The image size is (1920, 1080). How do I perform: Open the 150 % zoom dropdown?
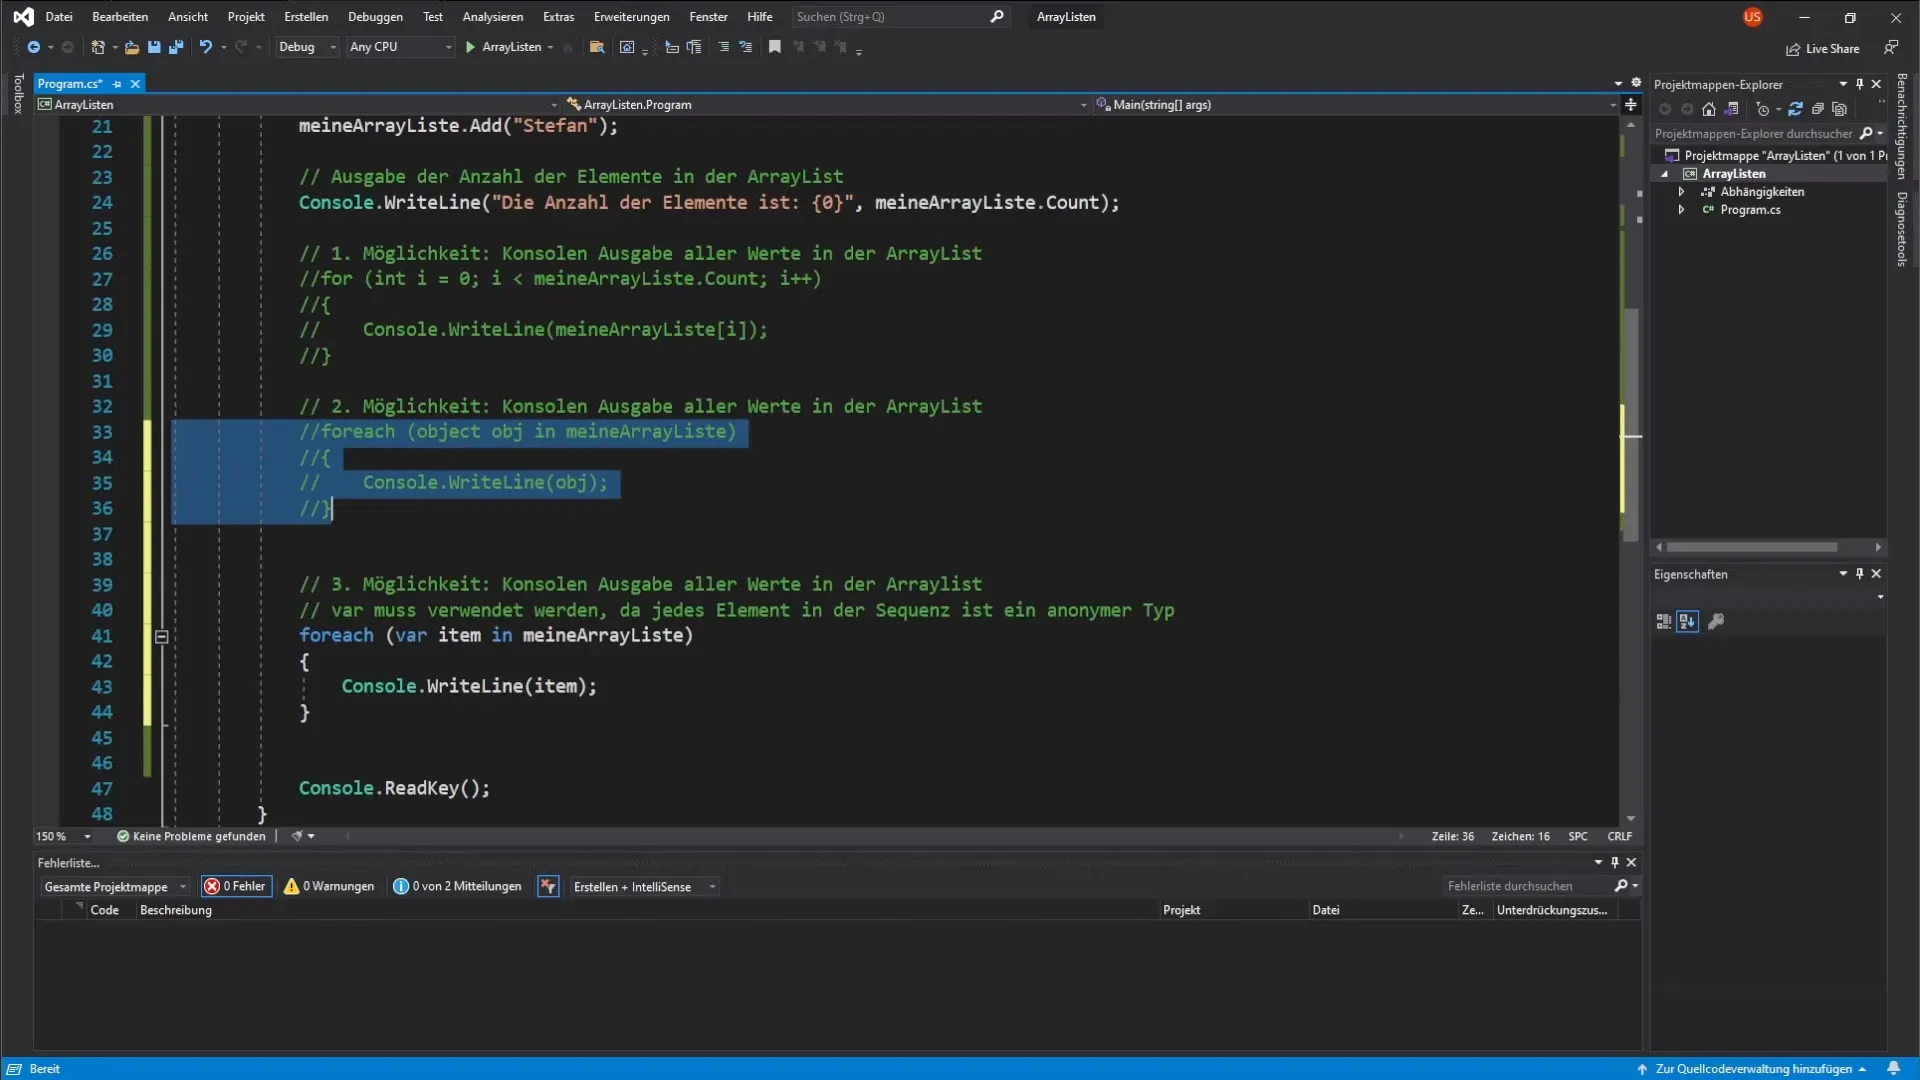[x=63, y=836]
